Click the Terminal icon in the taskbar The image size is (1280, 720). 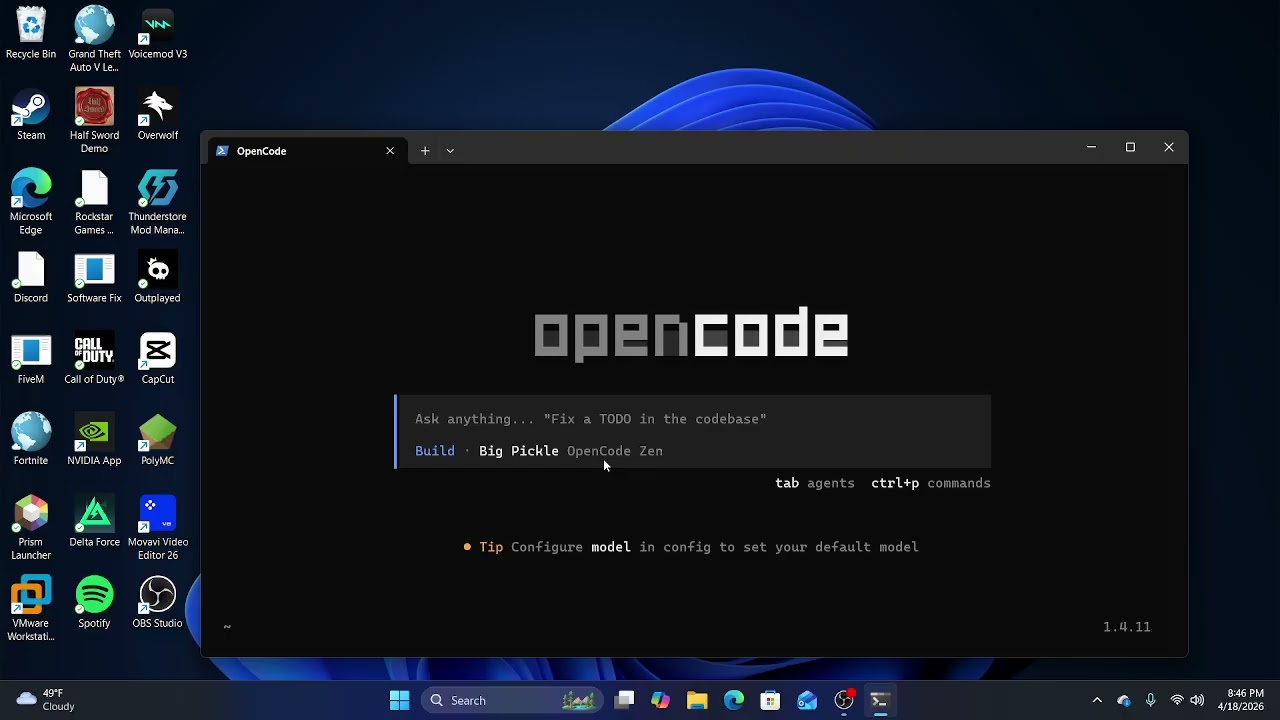(x=880, y=700)
